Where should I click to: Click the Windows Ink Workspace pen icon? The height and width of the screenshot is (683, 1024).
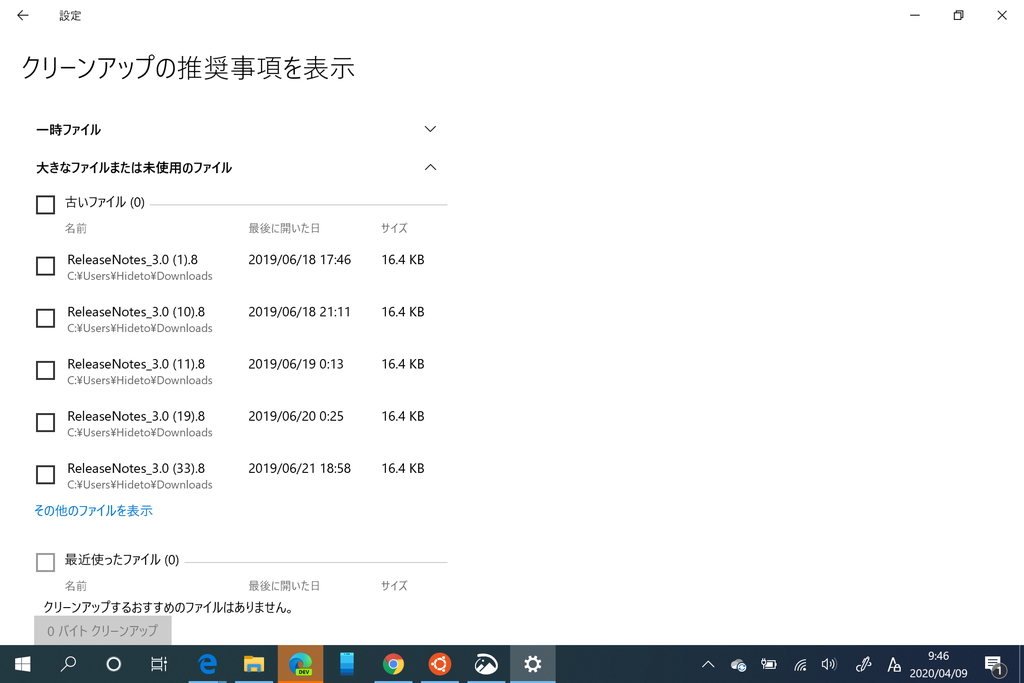click(x=862, y=663)
